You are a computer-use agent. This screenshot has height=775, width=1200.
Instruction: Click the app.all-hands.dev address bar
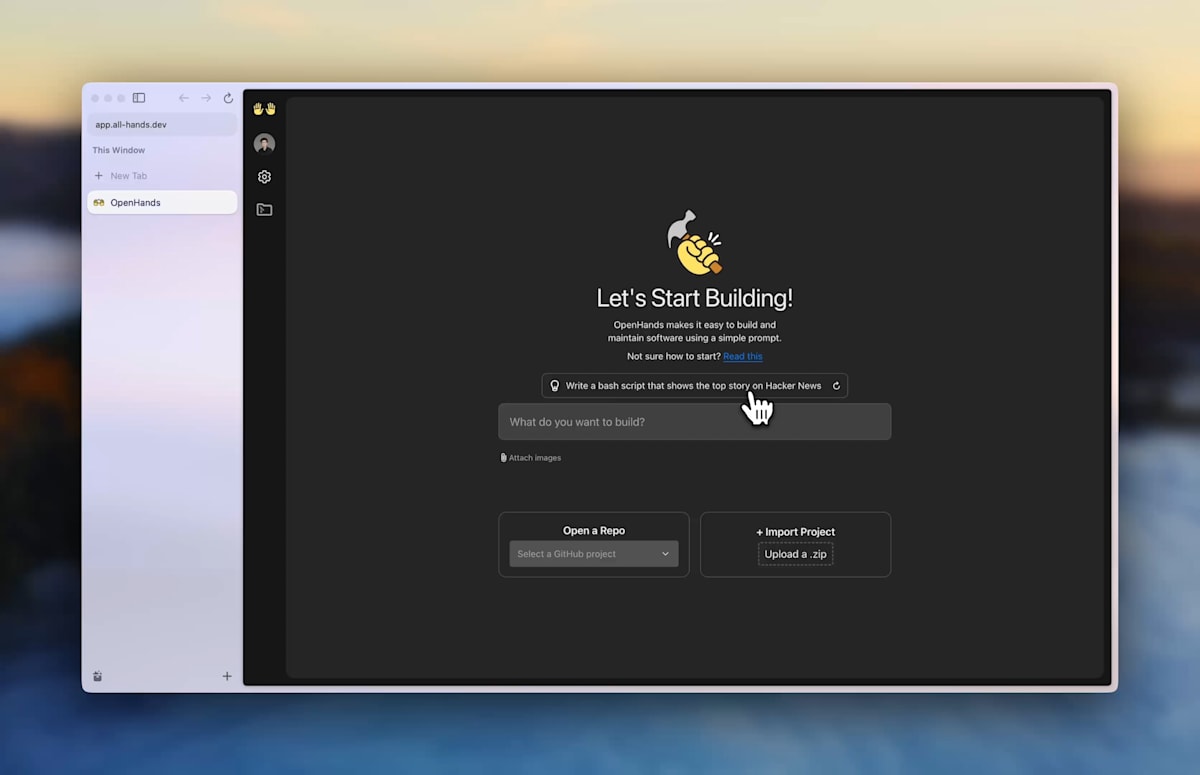[x=162, y=125]
